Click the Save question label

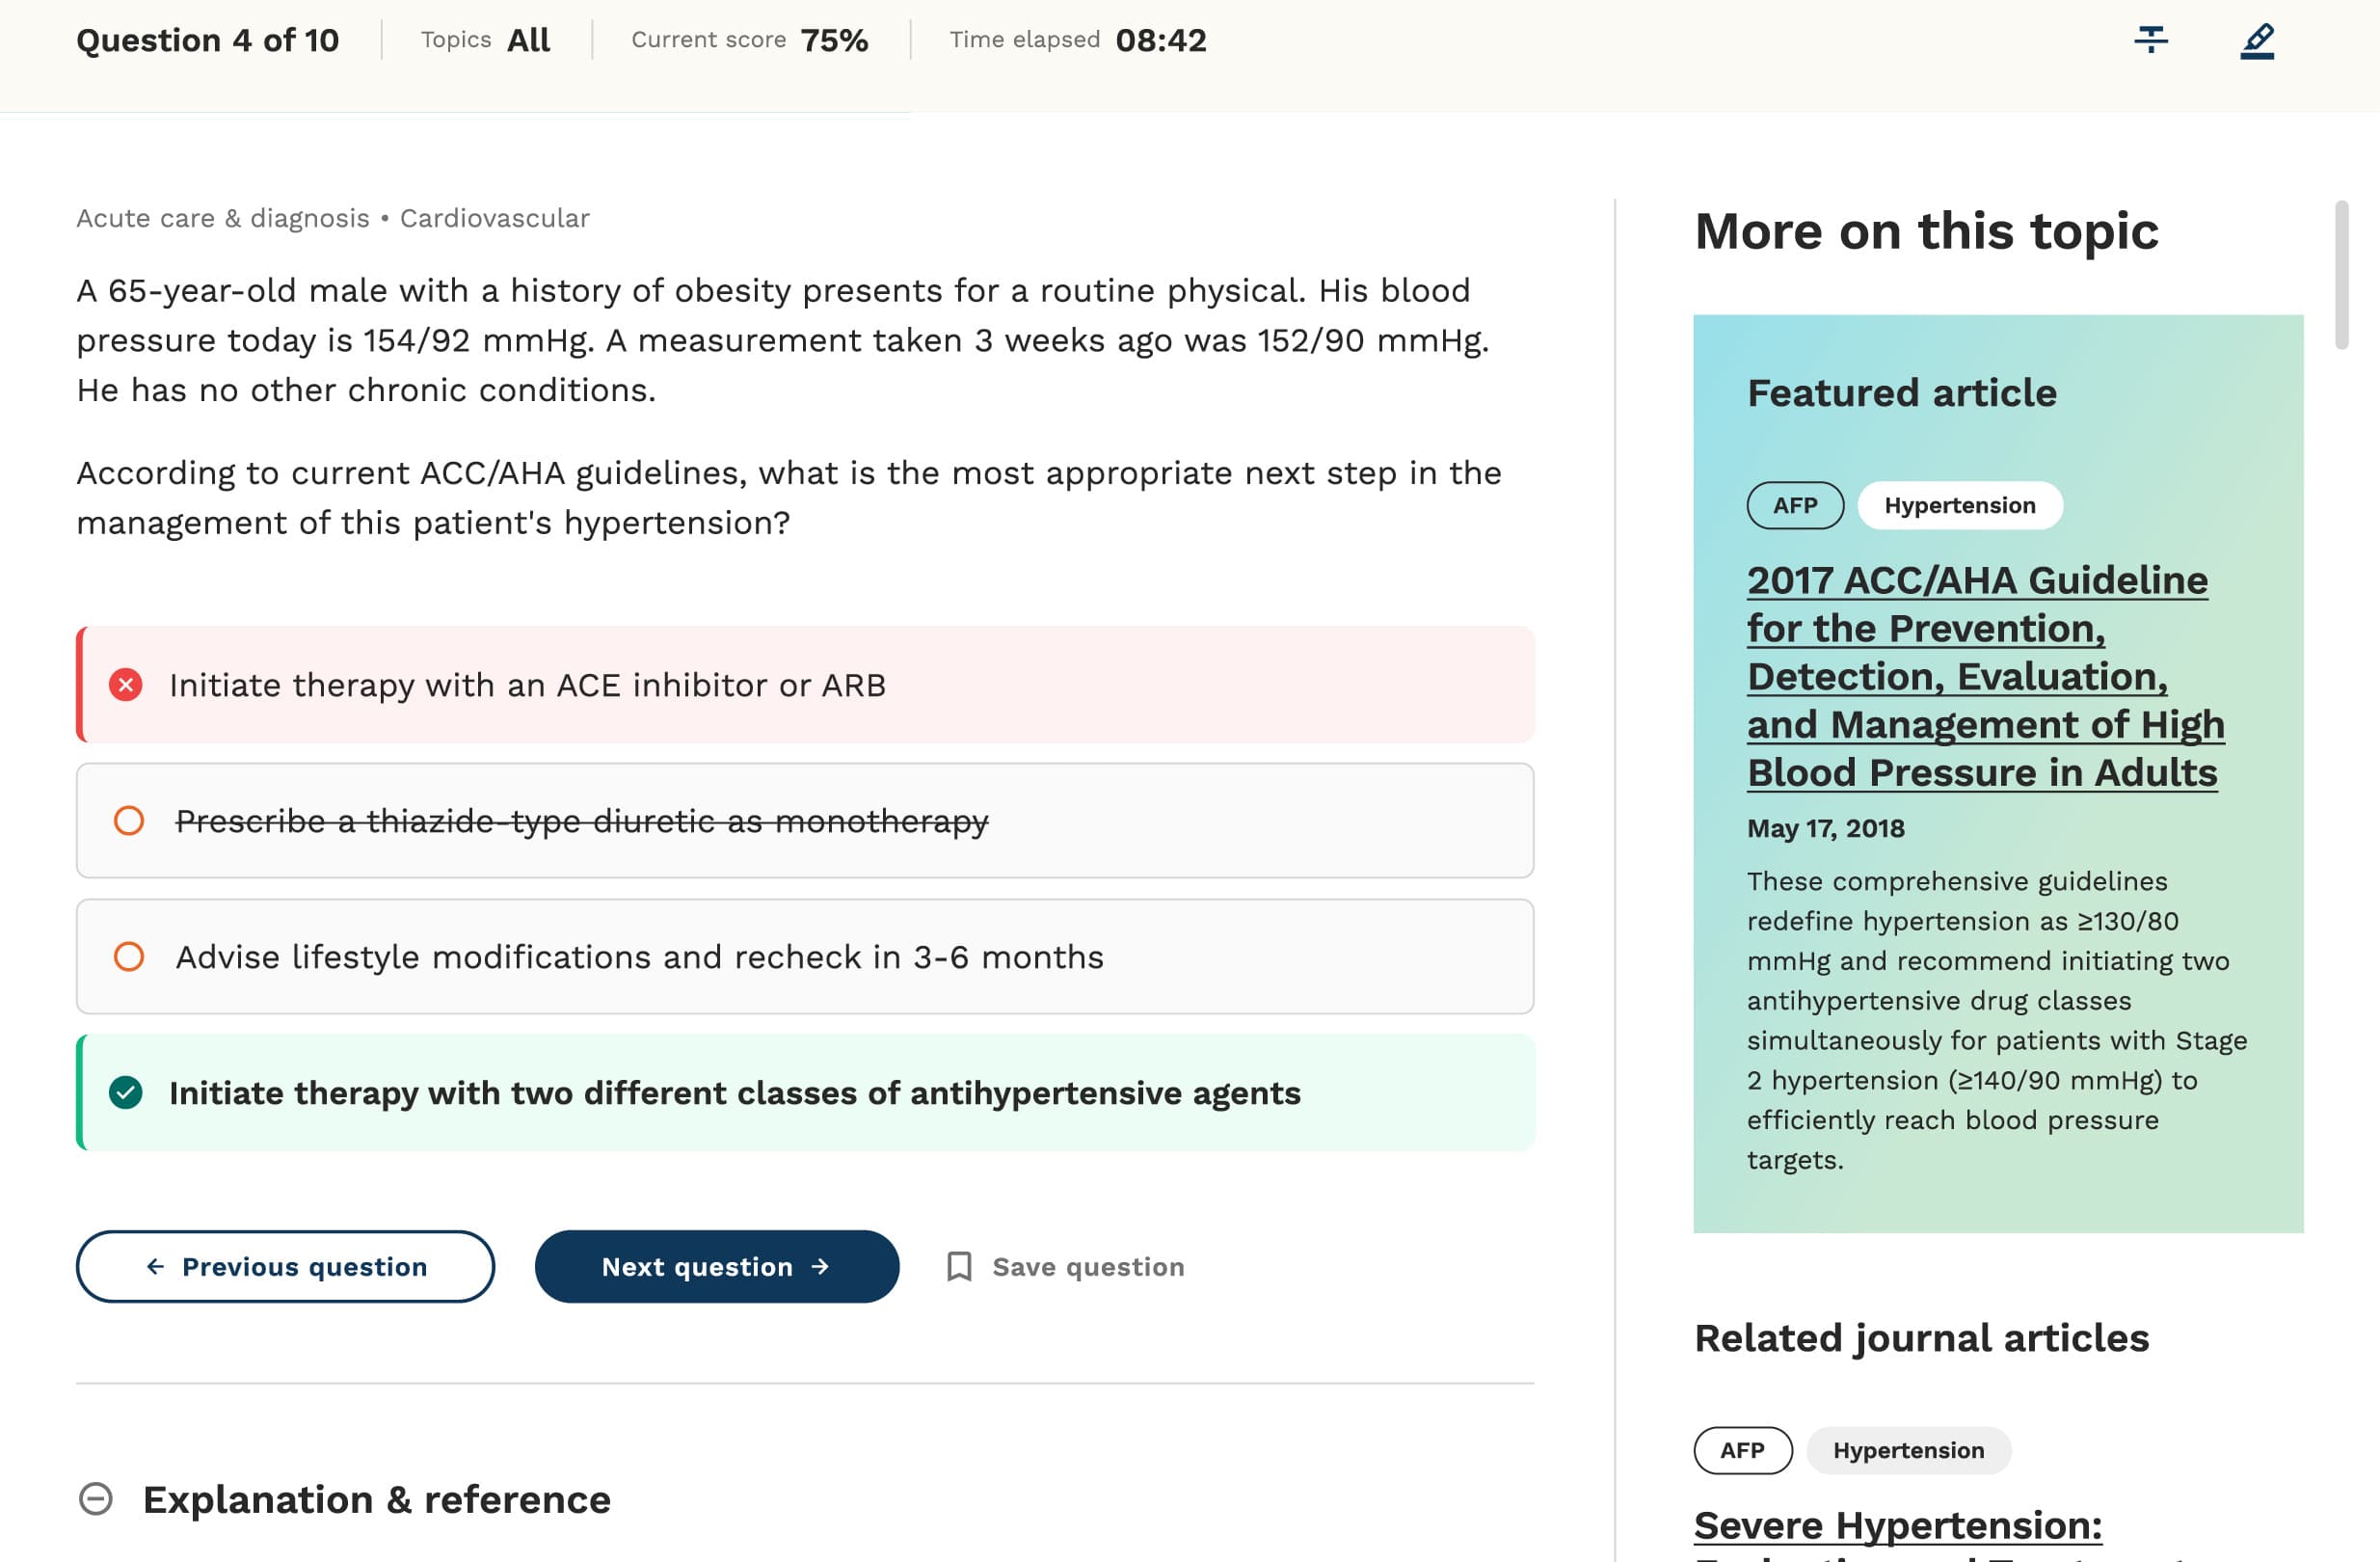1088,1266
